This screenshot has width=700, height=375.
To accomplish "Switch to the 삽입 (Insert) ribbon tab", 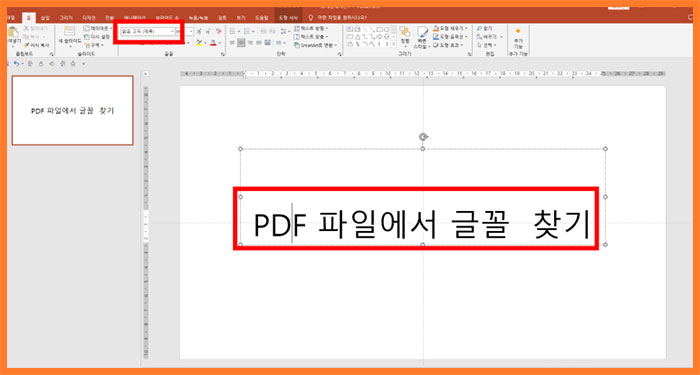I will pyautogui.click(x=45, y=18).
